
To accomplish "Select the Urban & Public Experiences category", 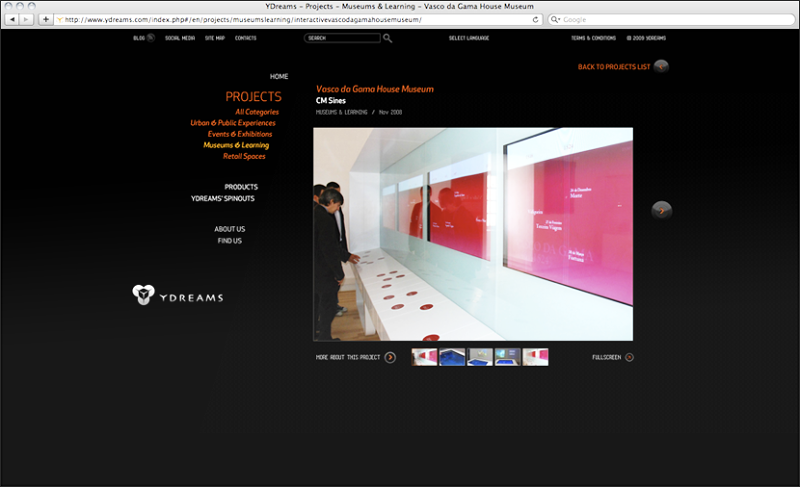I will tap(233, 123).
